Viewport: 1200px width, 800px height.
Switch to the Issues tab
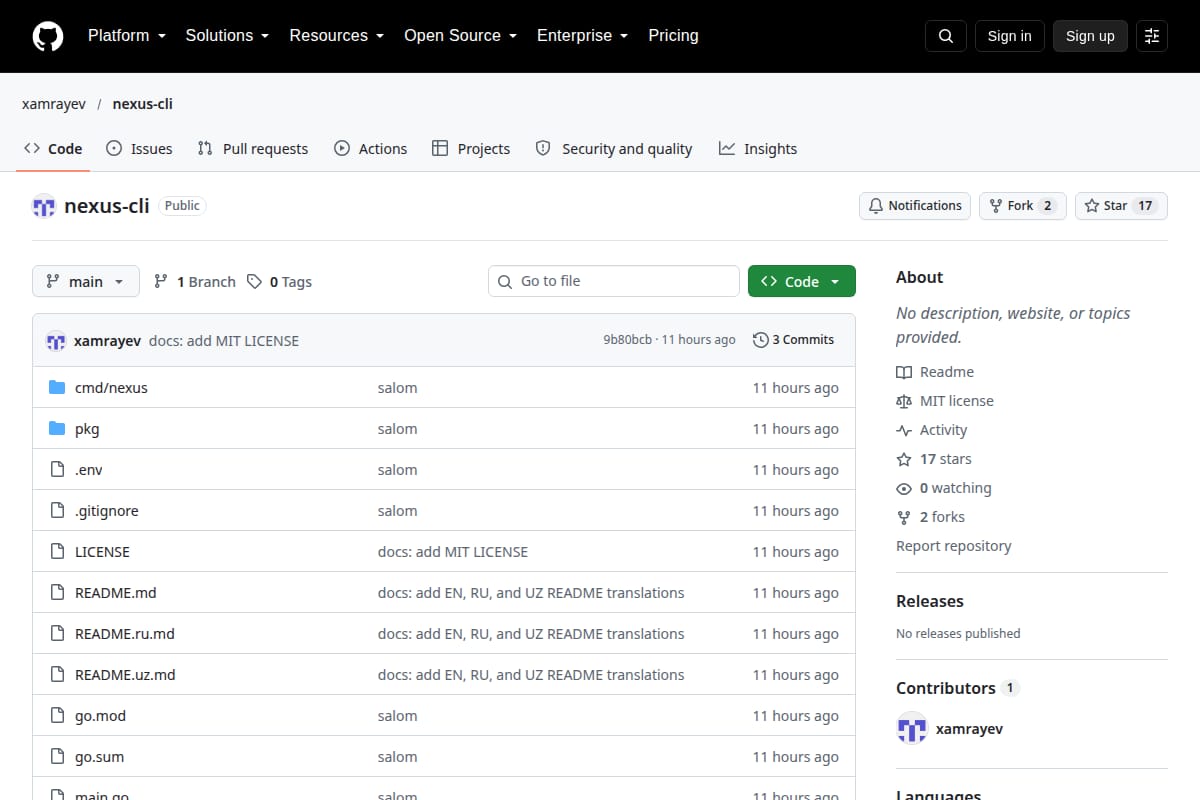coord(139,149)
